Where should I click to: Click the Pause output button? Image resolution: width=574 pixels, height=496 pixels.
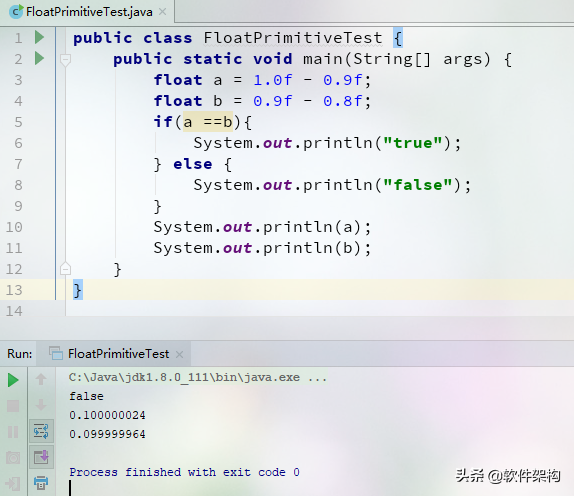[x=13, y=432]
